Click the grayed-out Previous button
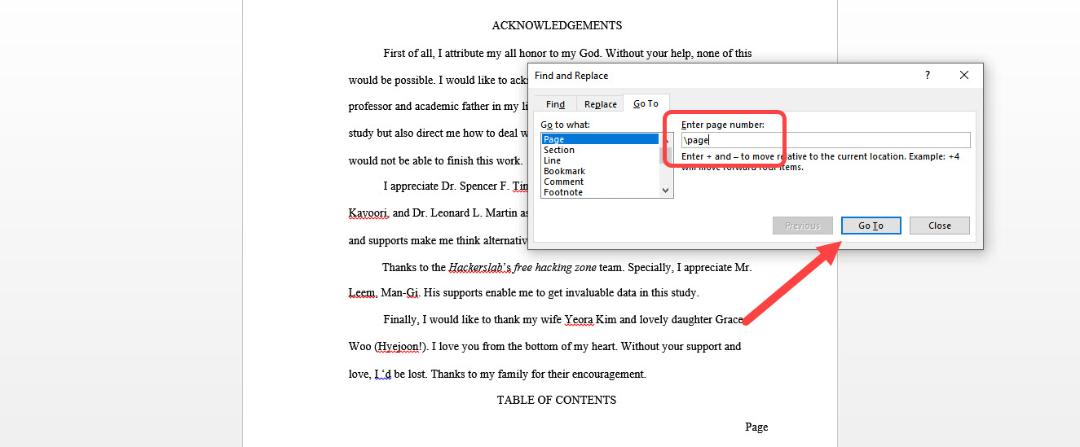This screenshot has height=447, width=1080. coord(802,225)
